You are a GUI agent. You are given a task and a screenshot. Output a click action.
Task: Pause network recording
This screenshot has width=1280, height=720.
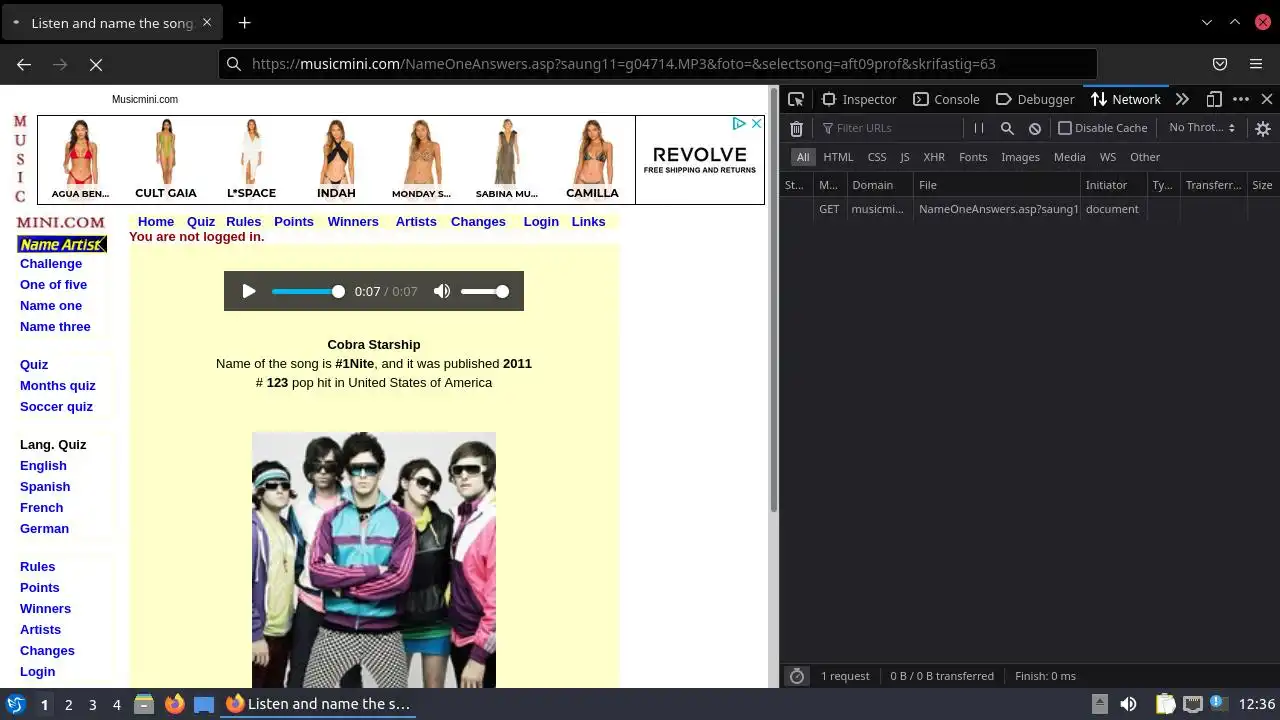pyautogui.click(x=979, y=128)
